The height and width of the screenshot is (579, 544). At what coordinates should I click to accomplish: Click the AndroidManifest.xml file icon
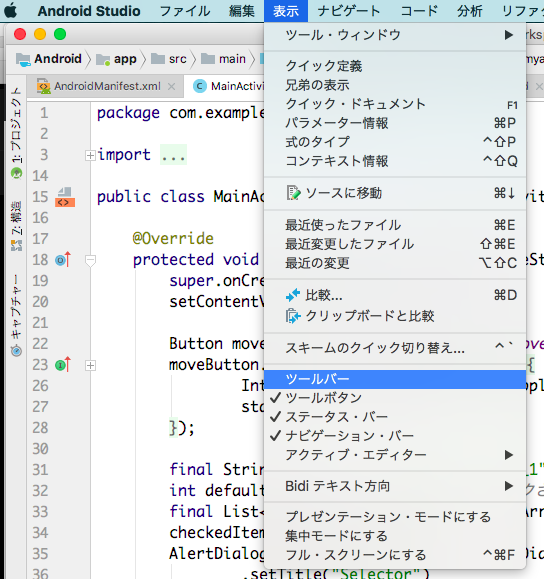click(x=44, y=86)
